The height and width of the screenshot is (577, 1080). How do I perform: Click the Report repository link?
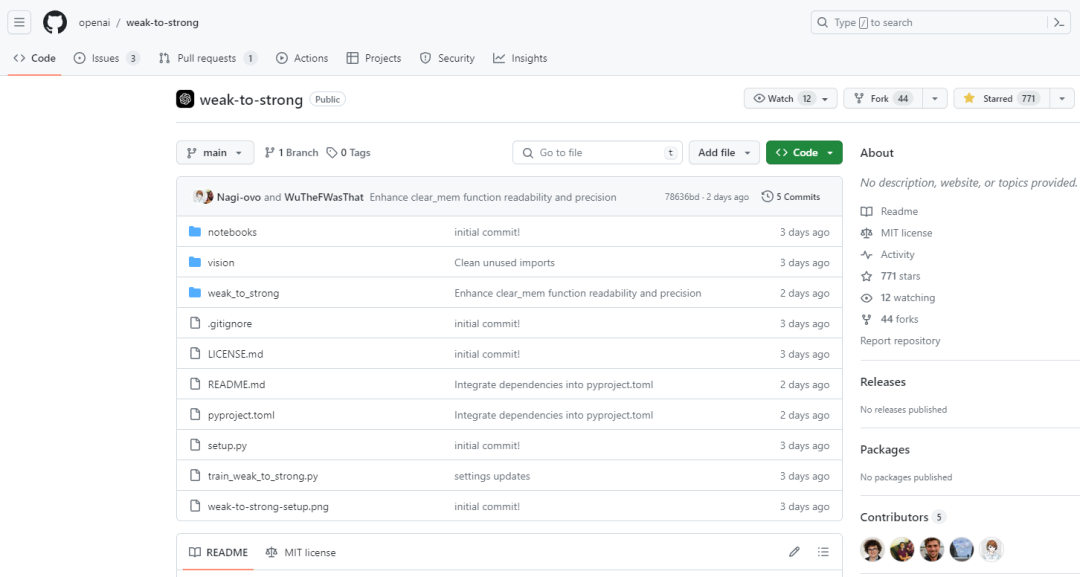pos(900,341)
